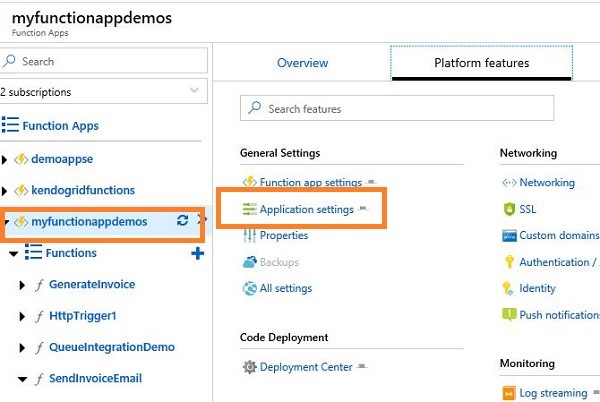Open the Networking link
Viewport: 600px width, 402px height.
546,183
